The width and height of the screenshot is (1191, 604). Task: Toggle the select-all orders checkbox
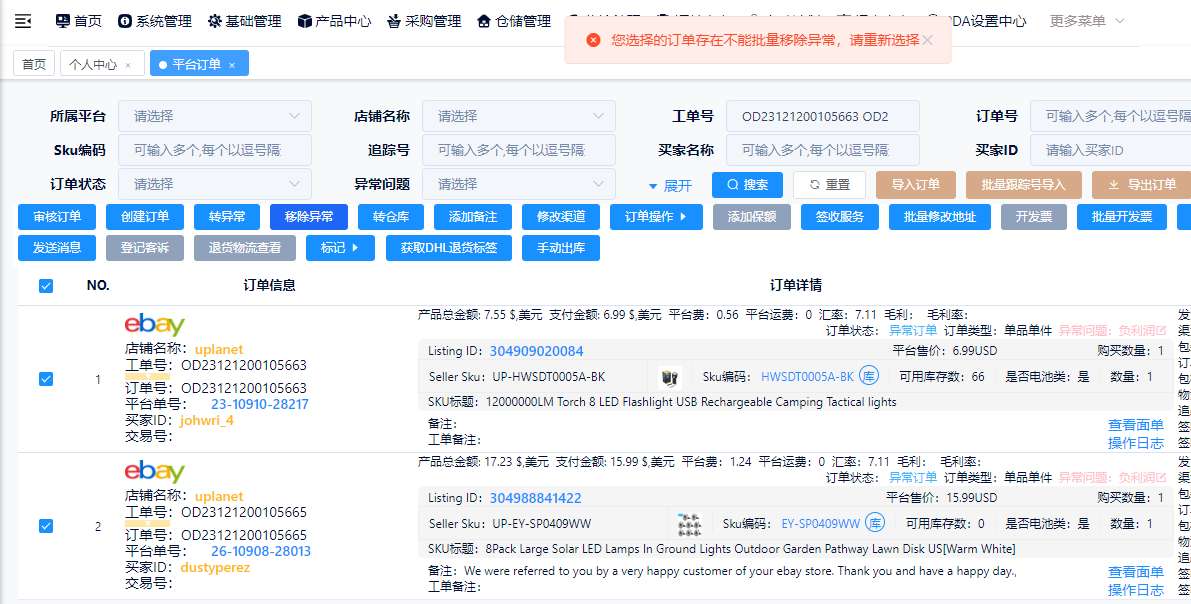click(x=46, y=286)
